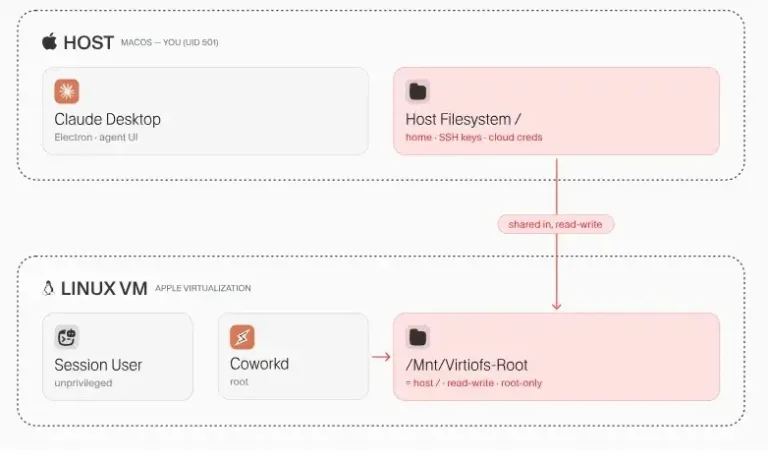Click the Session User title
The image size is (768, 462).
pos(98,365)
